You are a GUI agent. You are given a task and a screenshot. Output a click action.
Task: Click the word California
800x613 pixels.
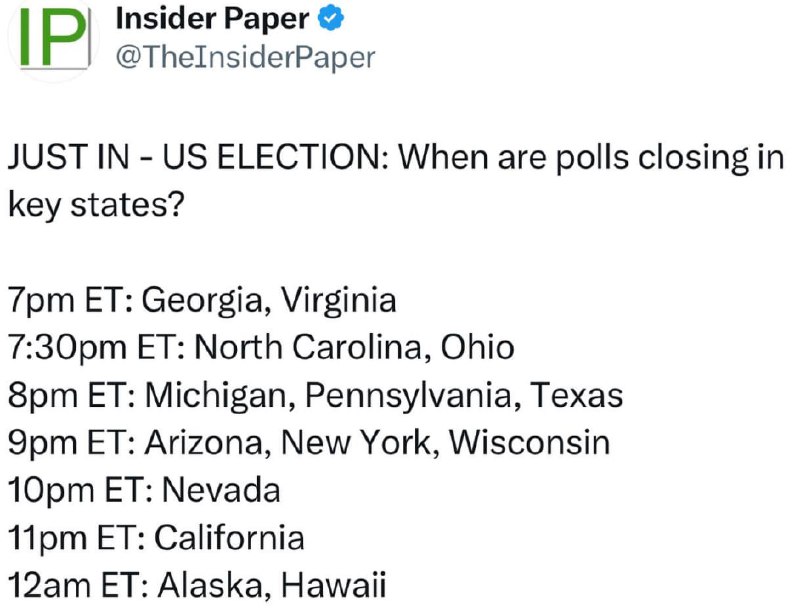pyautogui.click(x=230, y=538)
